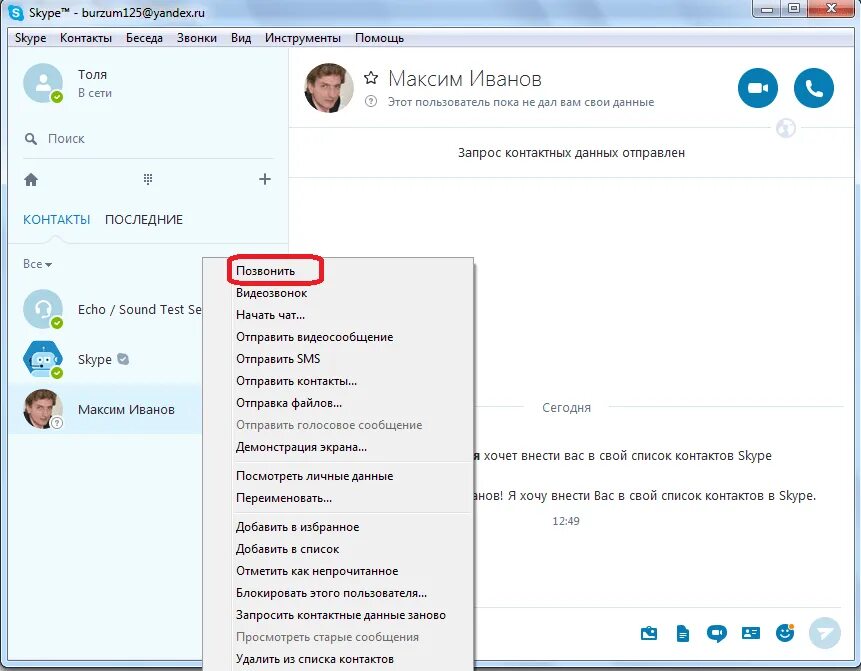Click the send picture icon in chat toolbar

point(648,633)
